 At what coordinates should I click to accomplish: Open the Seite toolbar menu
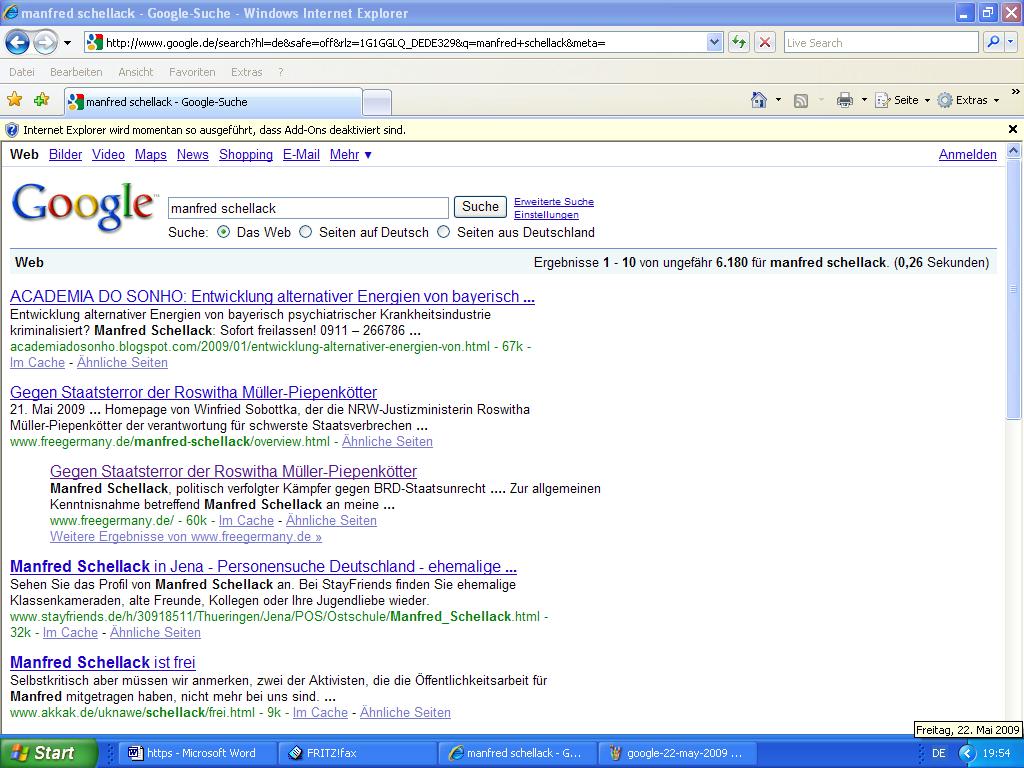click(903, 100)
